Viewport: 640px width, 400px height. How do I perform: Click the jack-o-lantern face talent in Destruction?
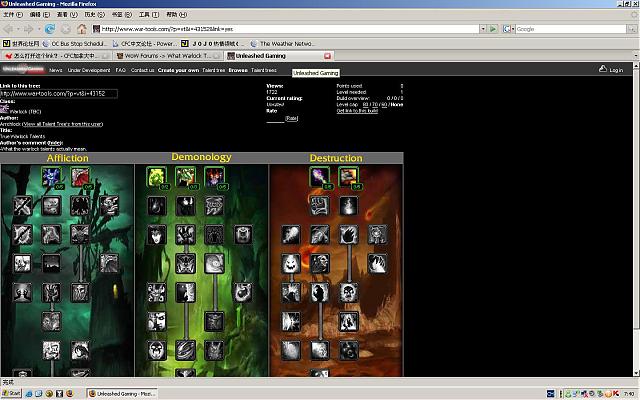(291, 264)
